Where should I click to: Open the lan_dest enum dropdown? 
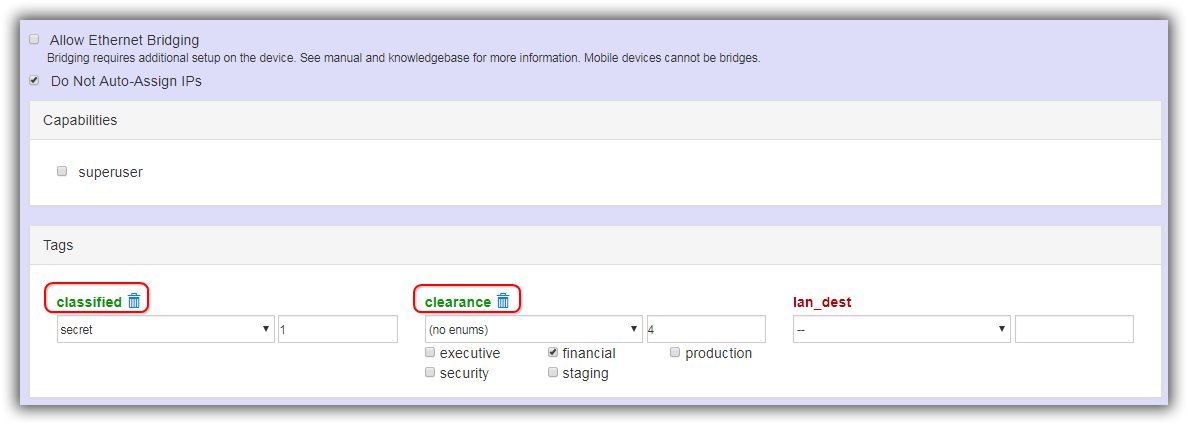click(901, 329)
